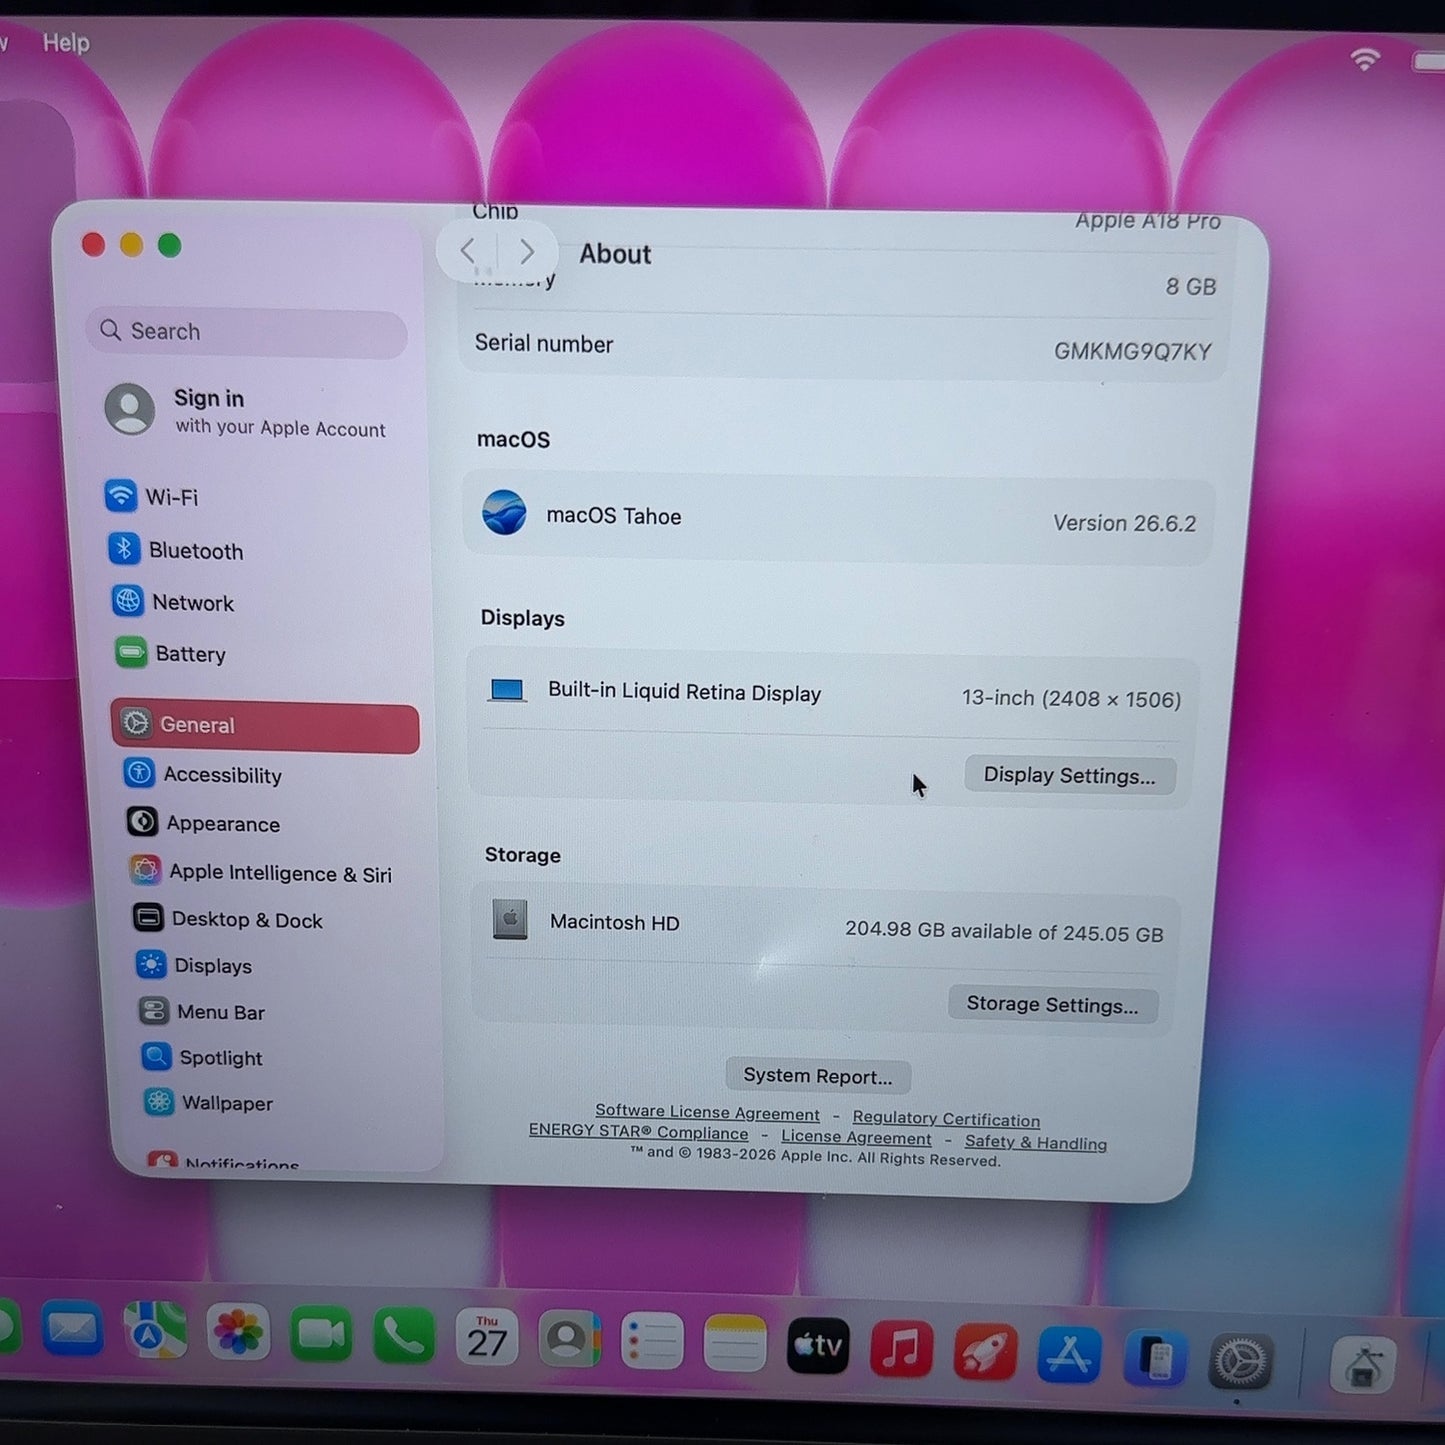Select General in the settings sidebar

(265, 725)
